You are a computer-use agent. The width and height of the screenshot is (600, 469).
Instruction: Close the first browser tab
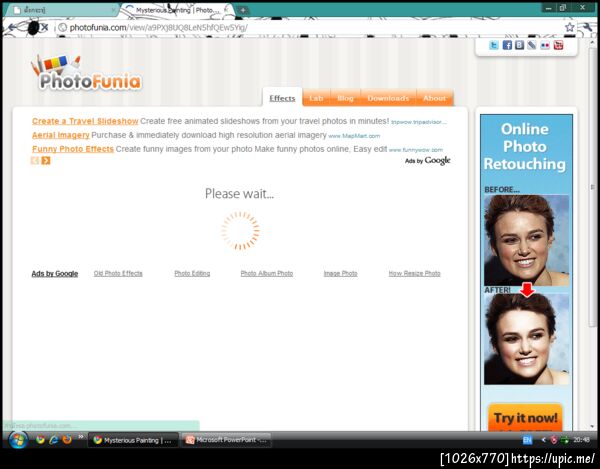[113, 10]
